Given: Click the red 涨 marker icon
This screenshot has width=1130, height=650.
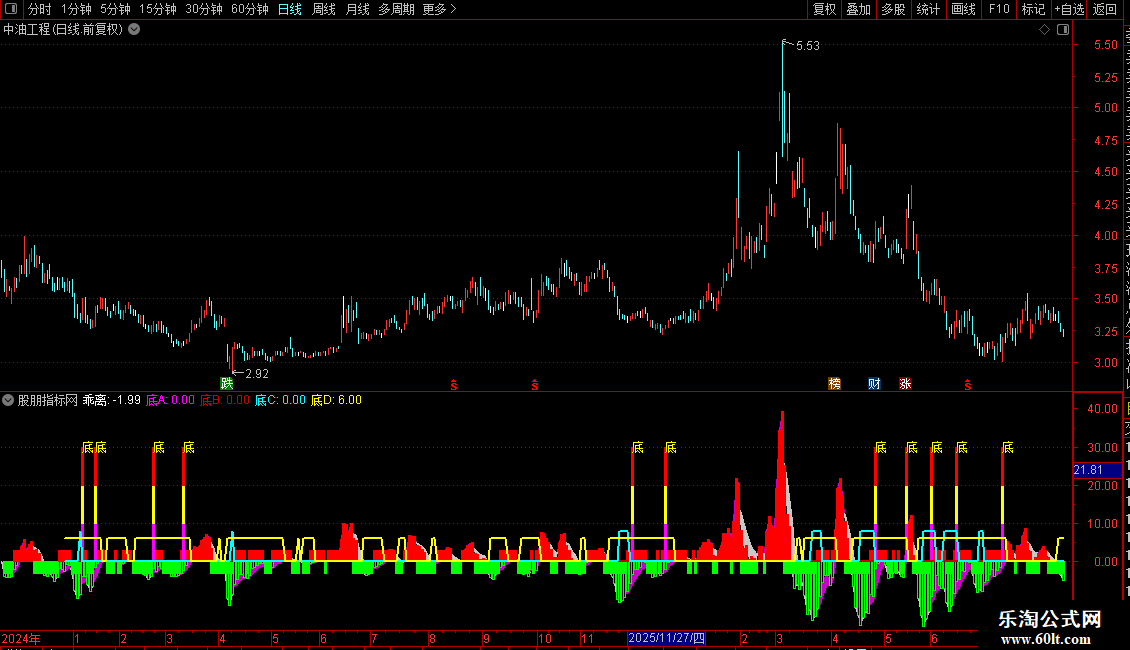Looking at the screenshot, I should click(x=905, y=383).
